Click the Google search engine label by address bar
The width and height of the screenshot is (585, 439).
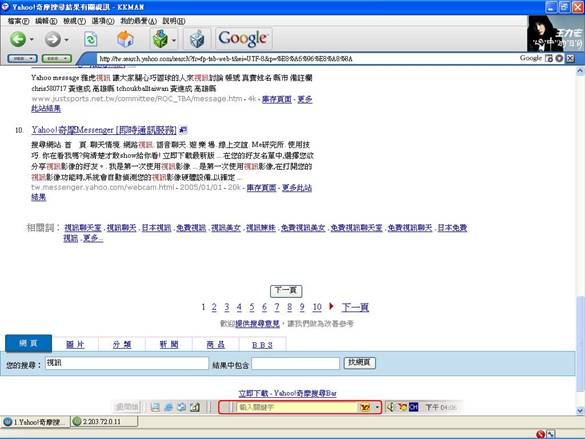(531, 58)
